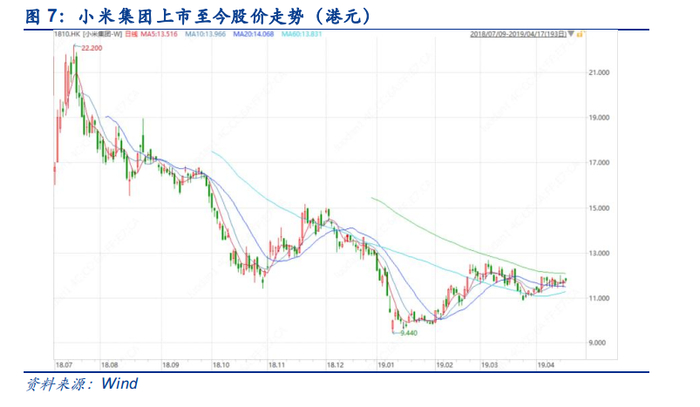Click the yellow chart icon beside date range
Screen dimensions: 700x407
click(x=579, y=34)
